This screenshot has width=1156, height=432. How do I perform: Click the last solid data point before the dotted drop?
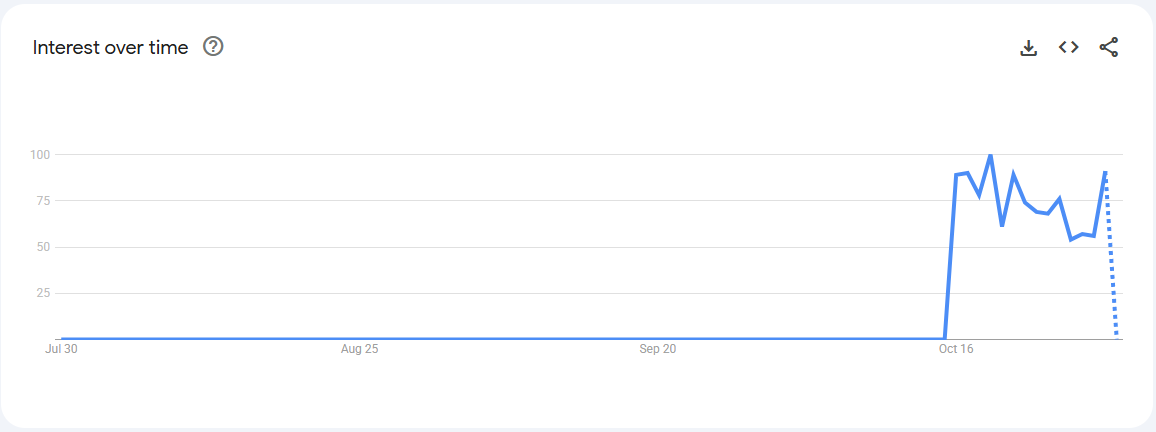[1105, 172]
